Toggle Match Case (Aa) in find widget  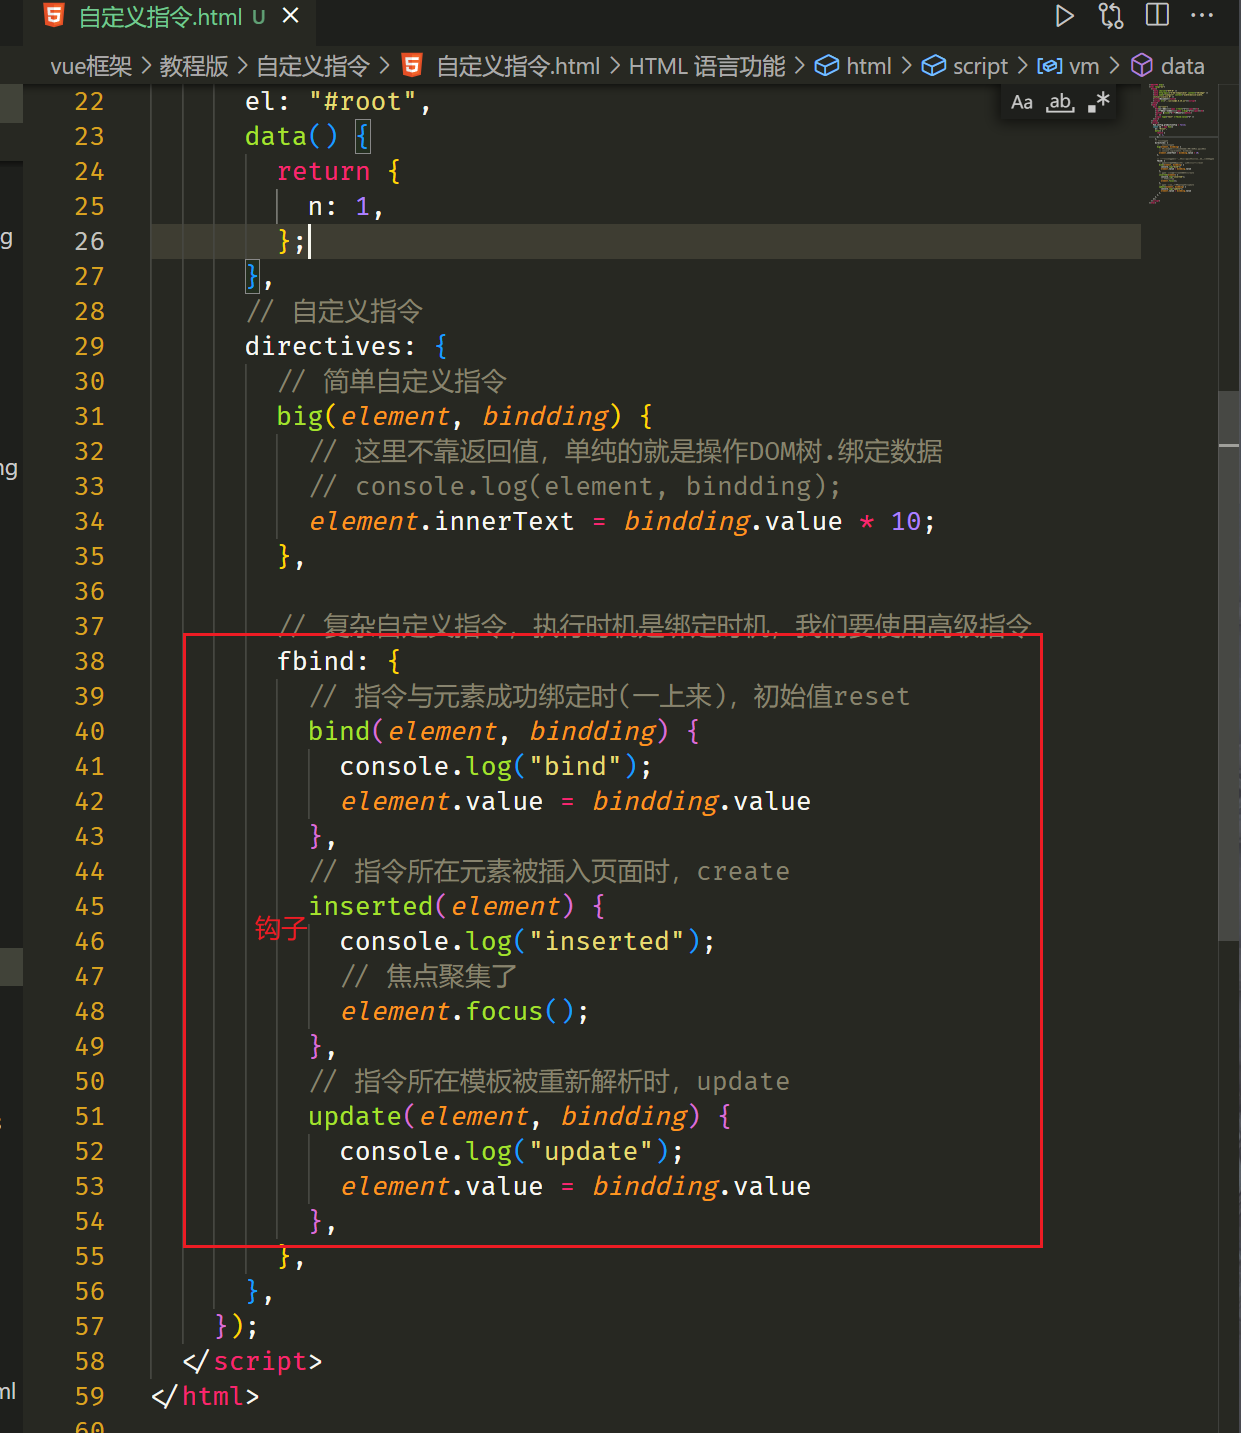1022,102
